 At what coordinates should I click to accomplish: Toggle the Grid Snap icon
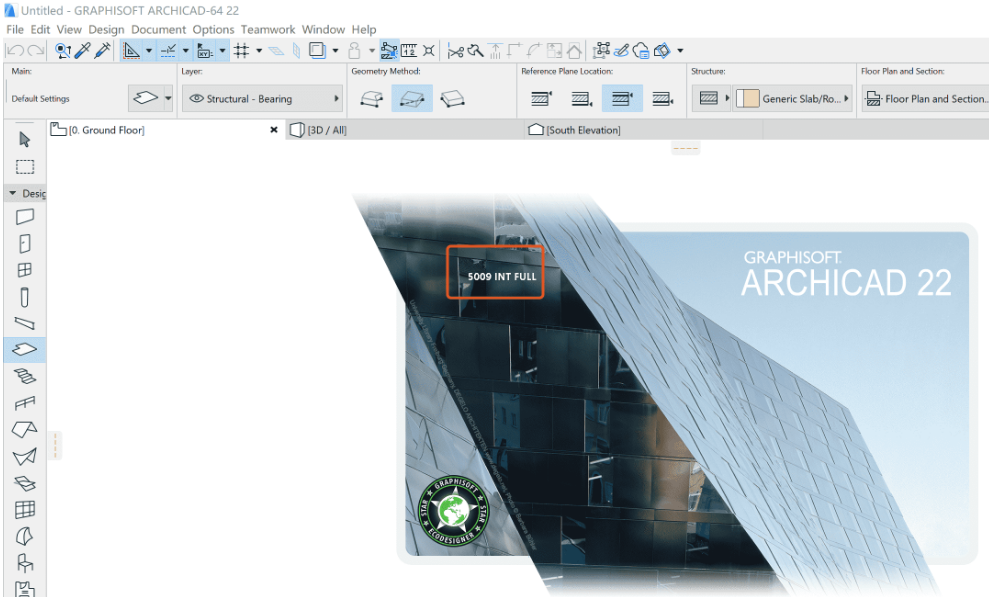click(x=241, y=50)
